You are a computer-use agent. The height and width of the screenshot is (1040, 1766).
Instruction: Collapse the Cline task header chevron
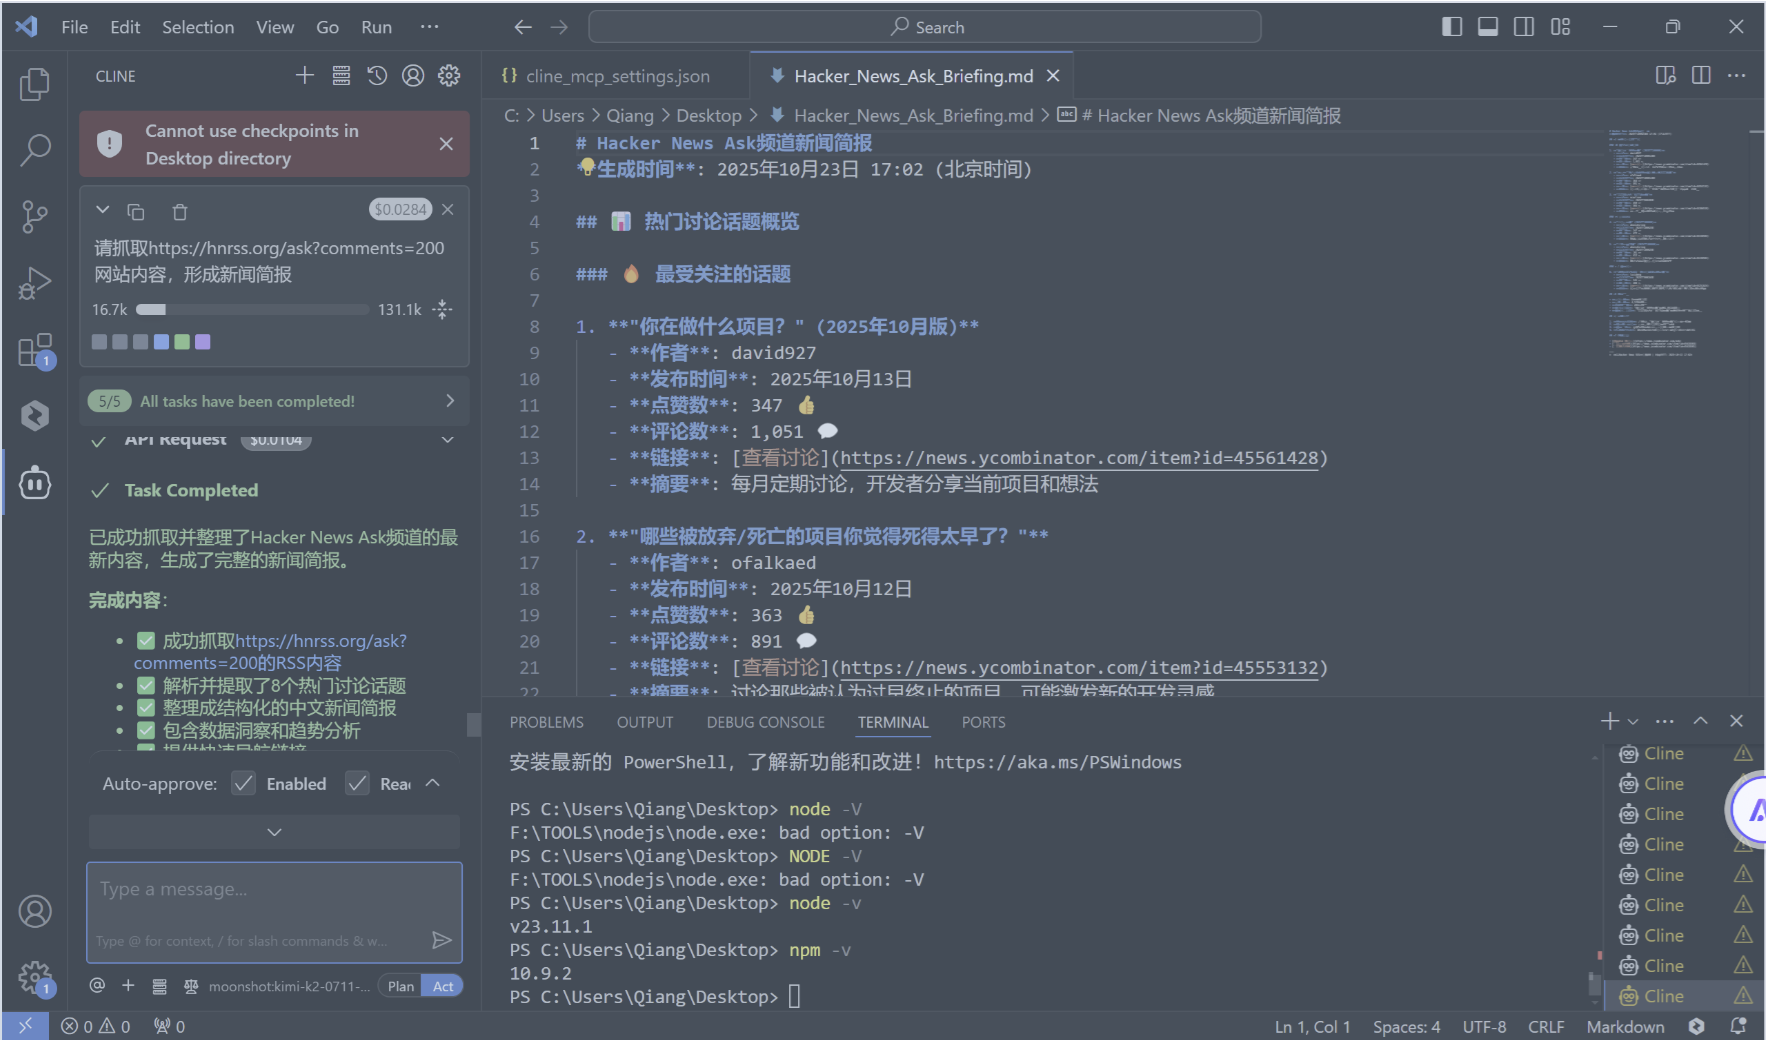pyautogui.click(x=102, y=210)
